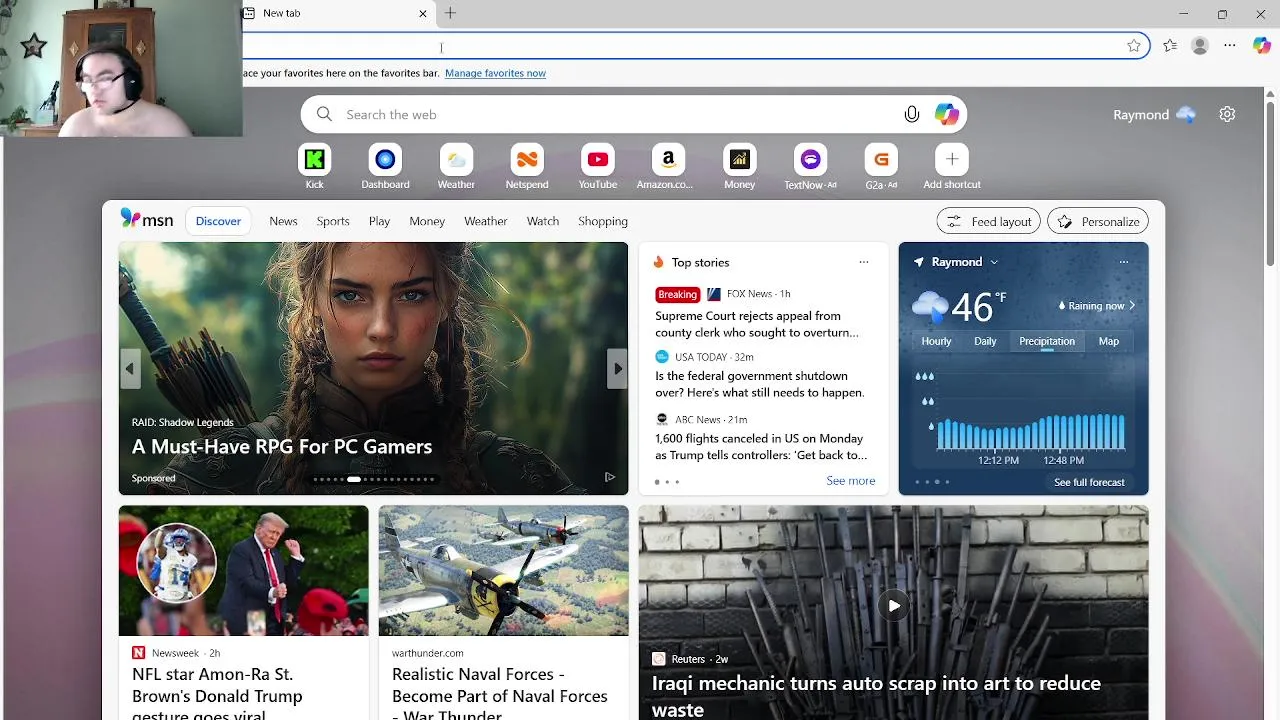Screen dimensions: 1280x720
Task: Go to previous carousel slide arrow
Action: [129, 369]
